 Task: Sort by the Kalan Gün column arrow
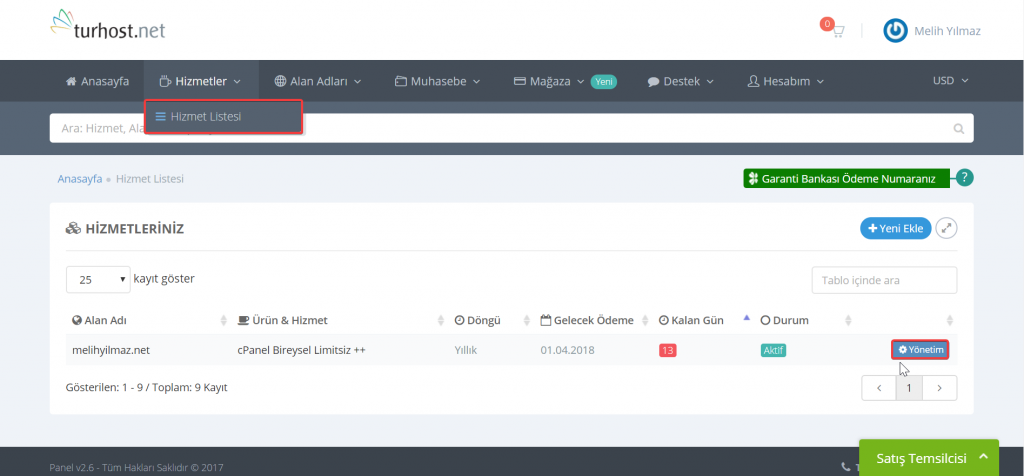point(745,320)
